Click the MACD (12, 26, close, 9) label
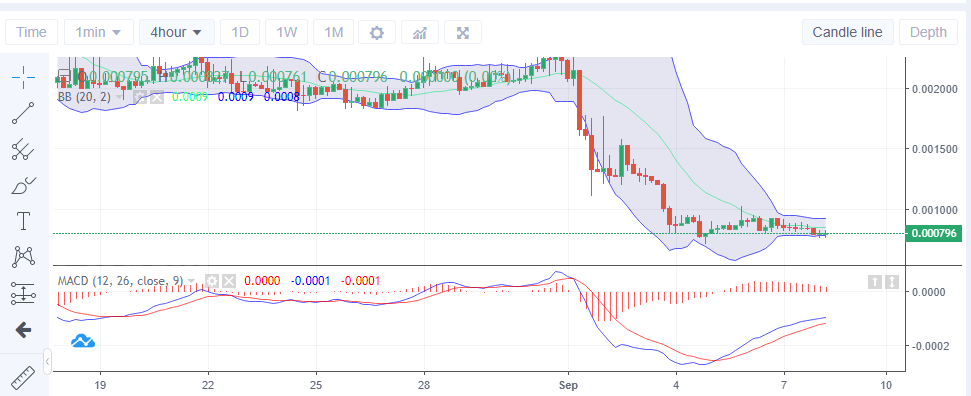This screenshot has width=971, height=396. pyautogui.click(x=121, y=281)
